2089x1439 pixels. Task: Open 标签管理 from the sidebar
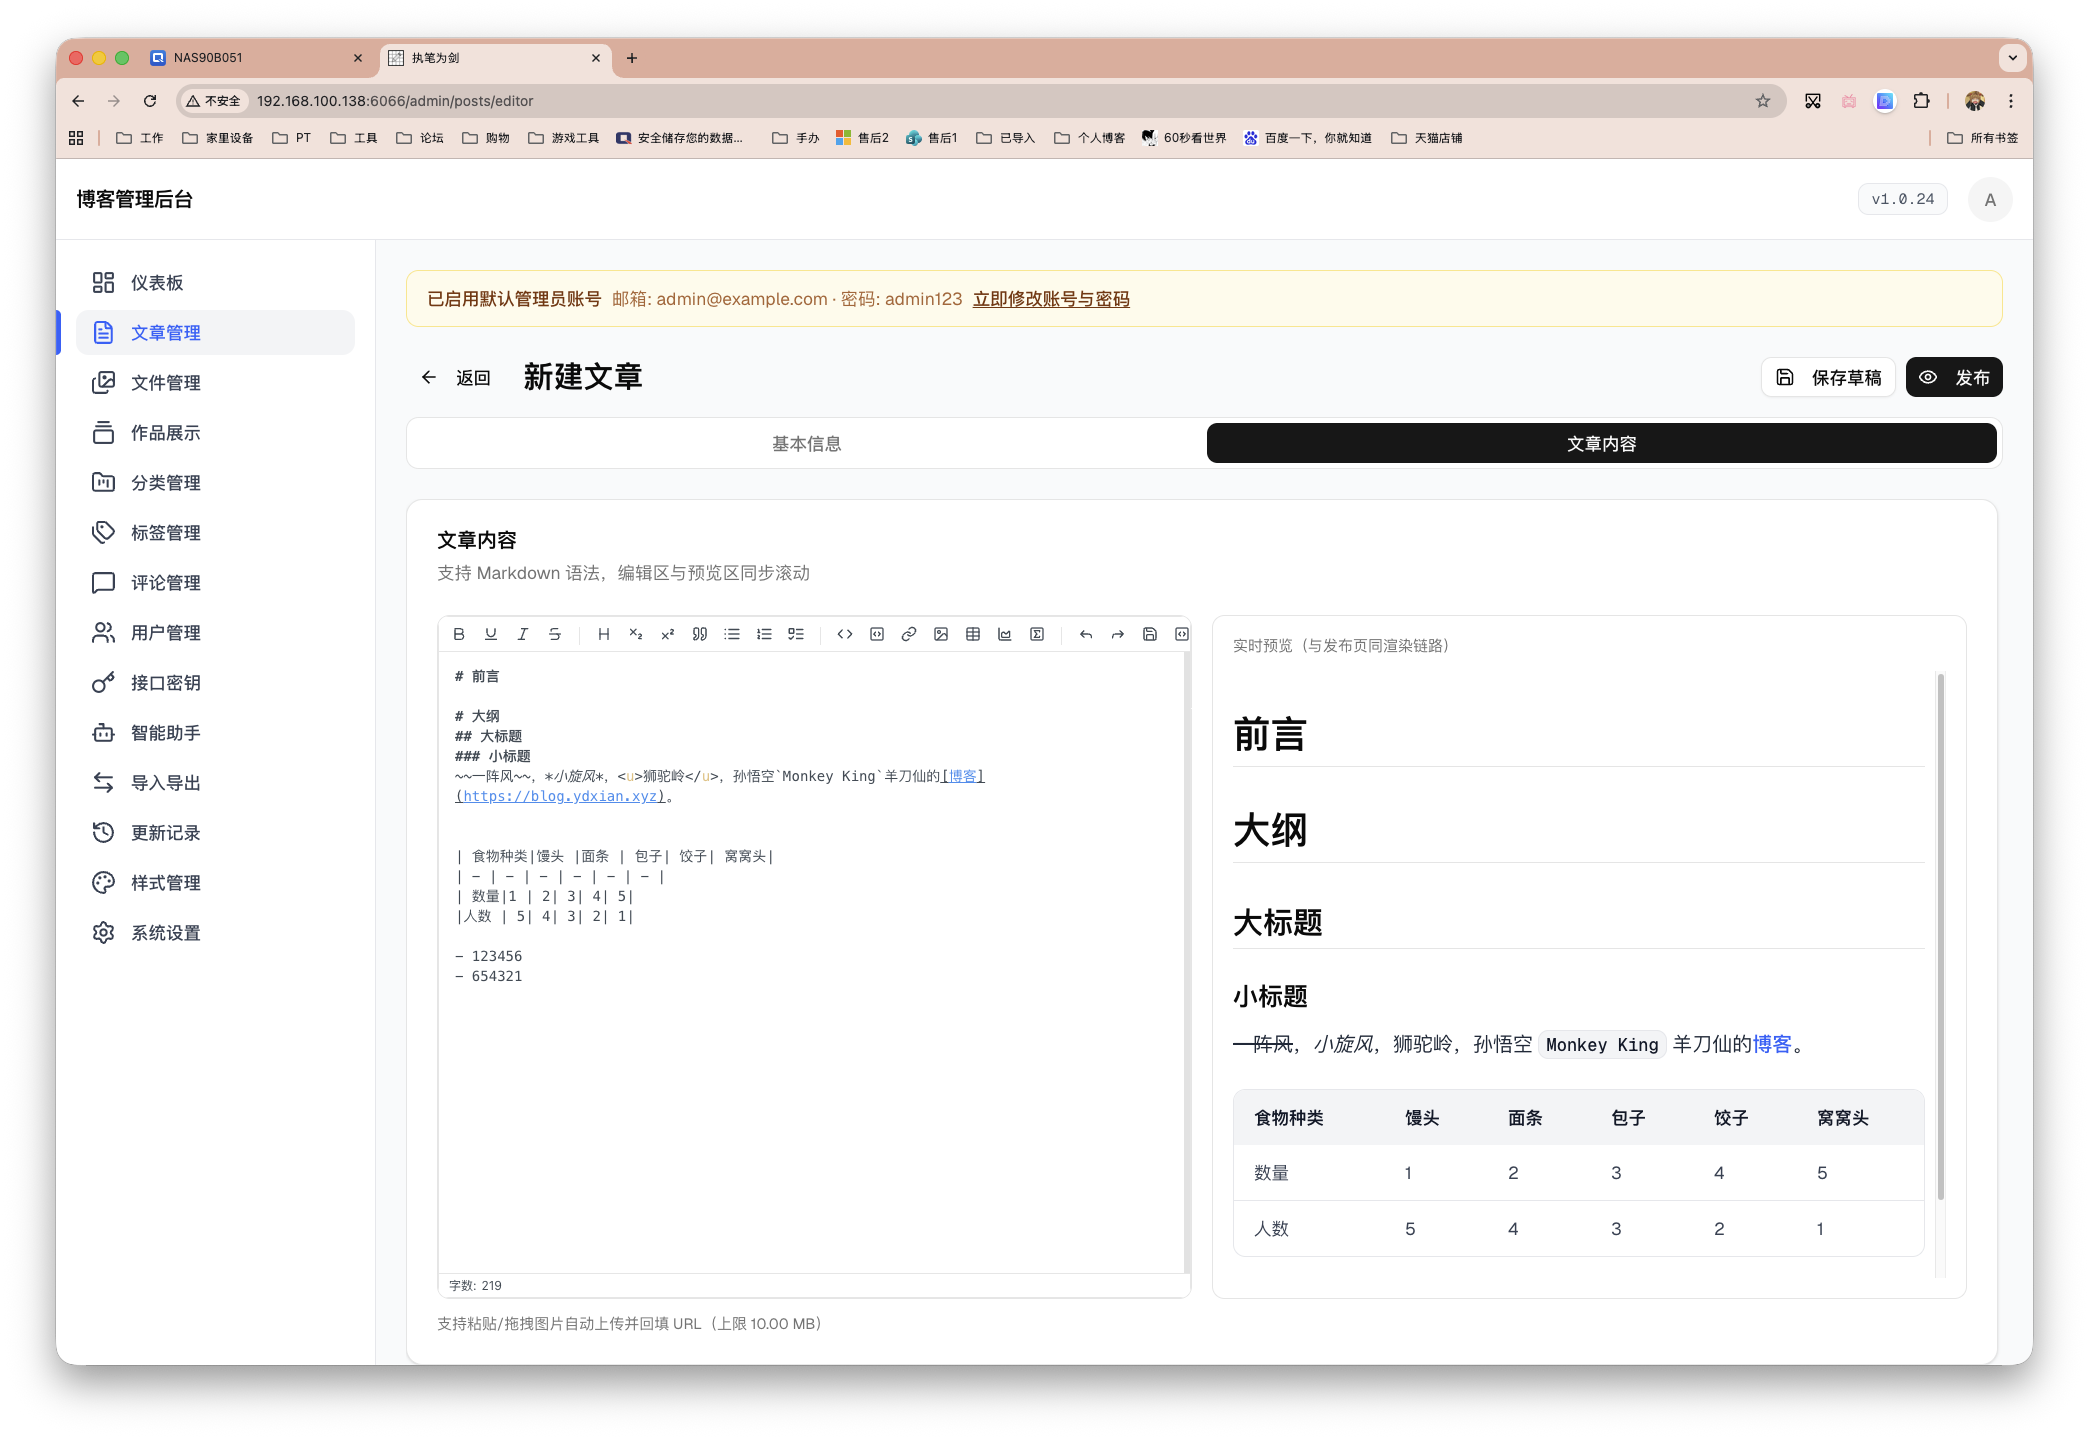coord(165,532)
